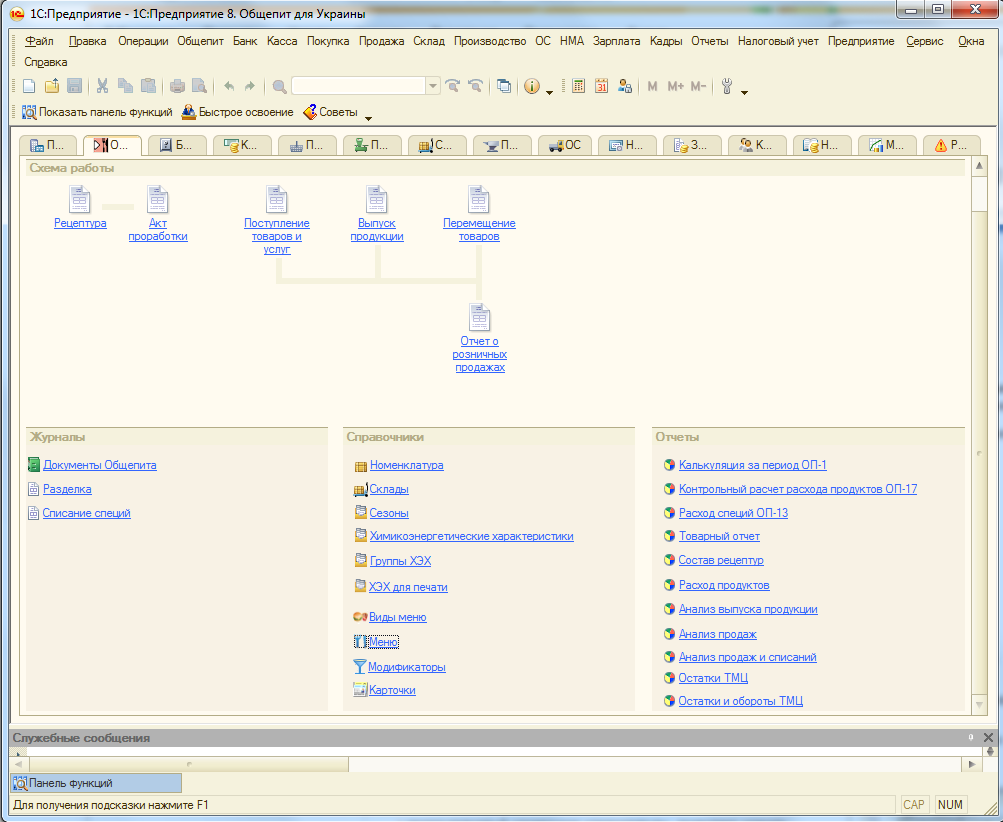The image size is (1003, 822).
Task: Expand the dropdown arrow beside wrench icon
Action: click(744, 93)
